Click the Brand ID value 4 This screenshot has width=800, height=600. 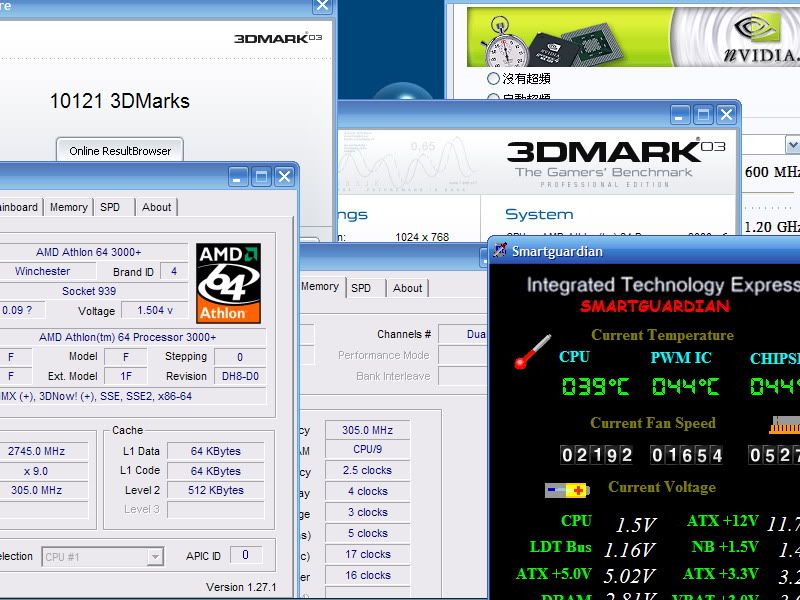pos(174,271)
